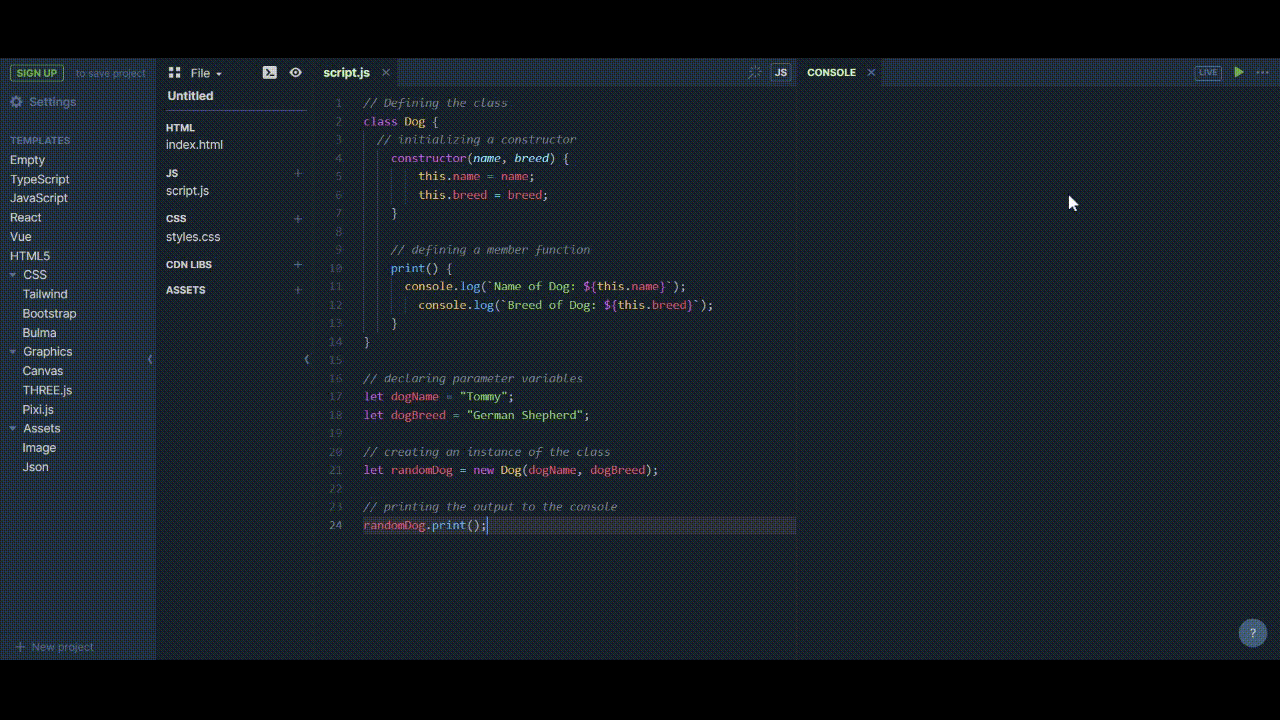
Task: Select the Canvas template
Action: click(x=43, y=371)
